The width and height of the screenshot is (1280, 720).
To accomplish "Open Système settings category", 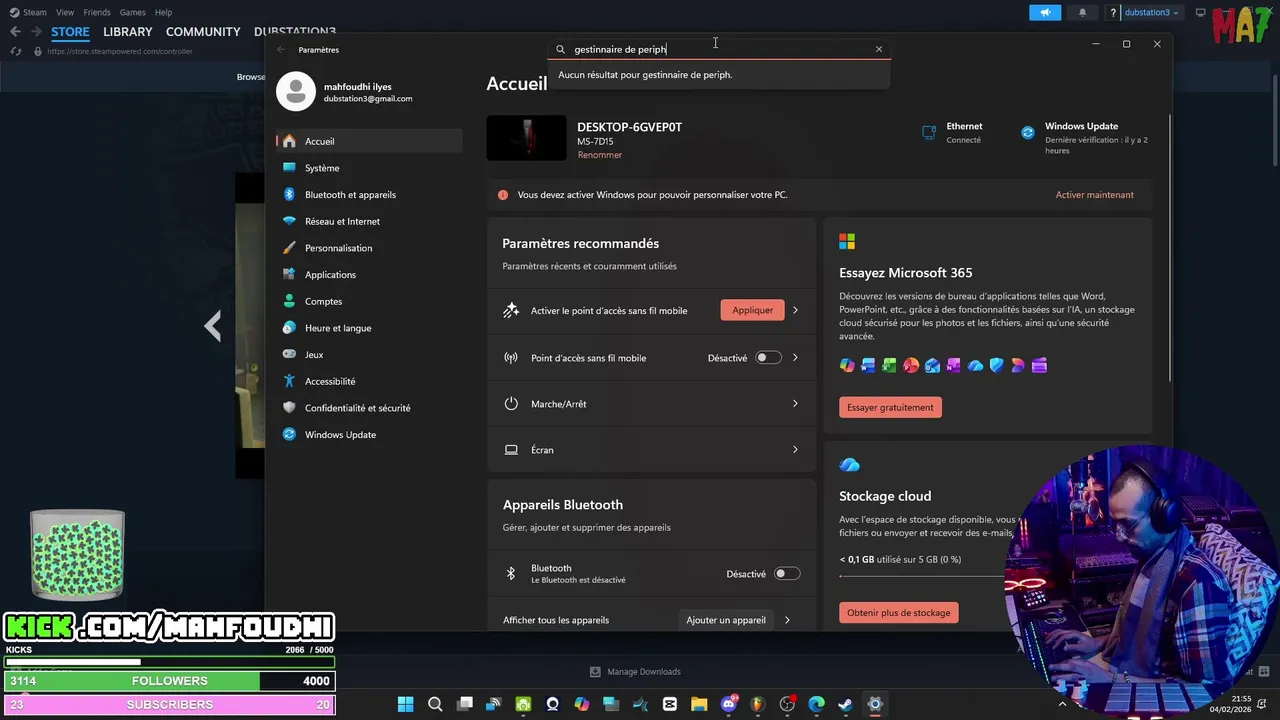I will (x=369, y=168).
